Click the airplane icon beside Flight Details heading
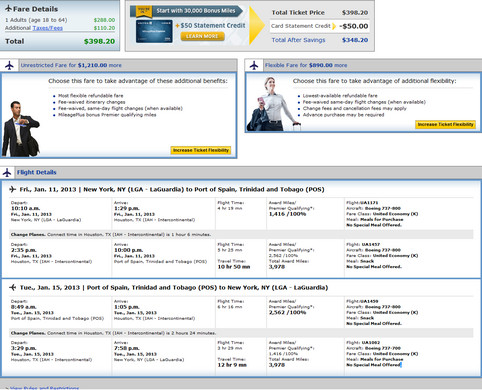This screenshot has height=390, width=482. [7, 172]
